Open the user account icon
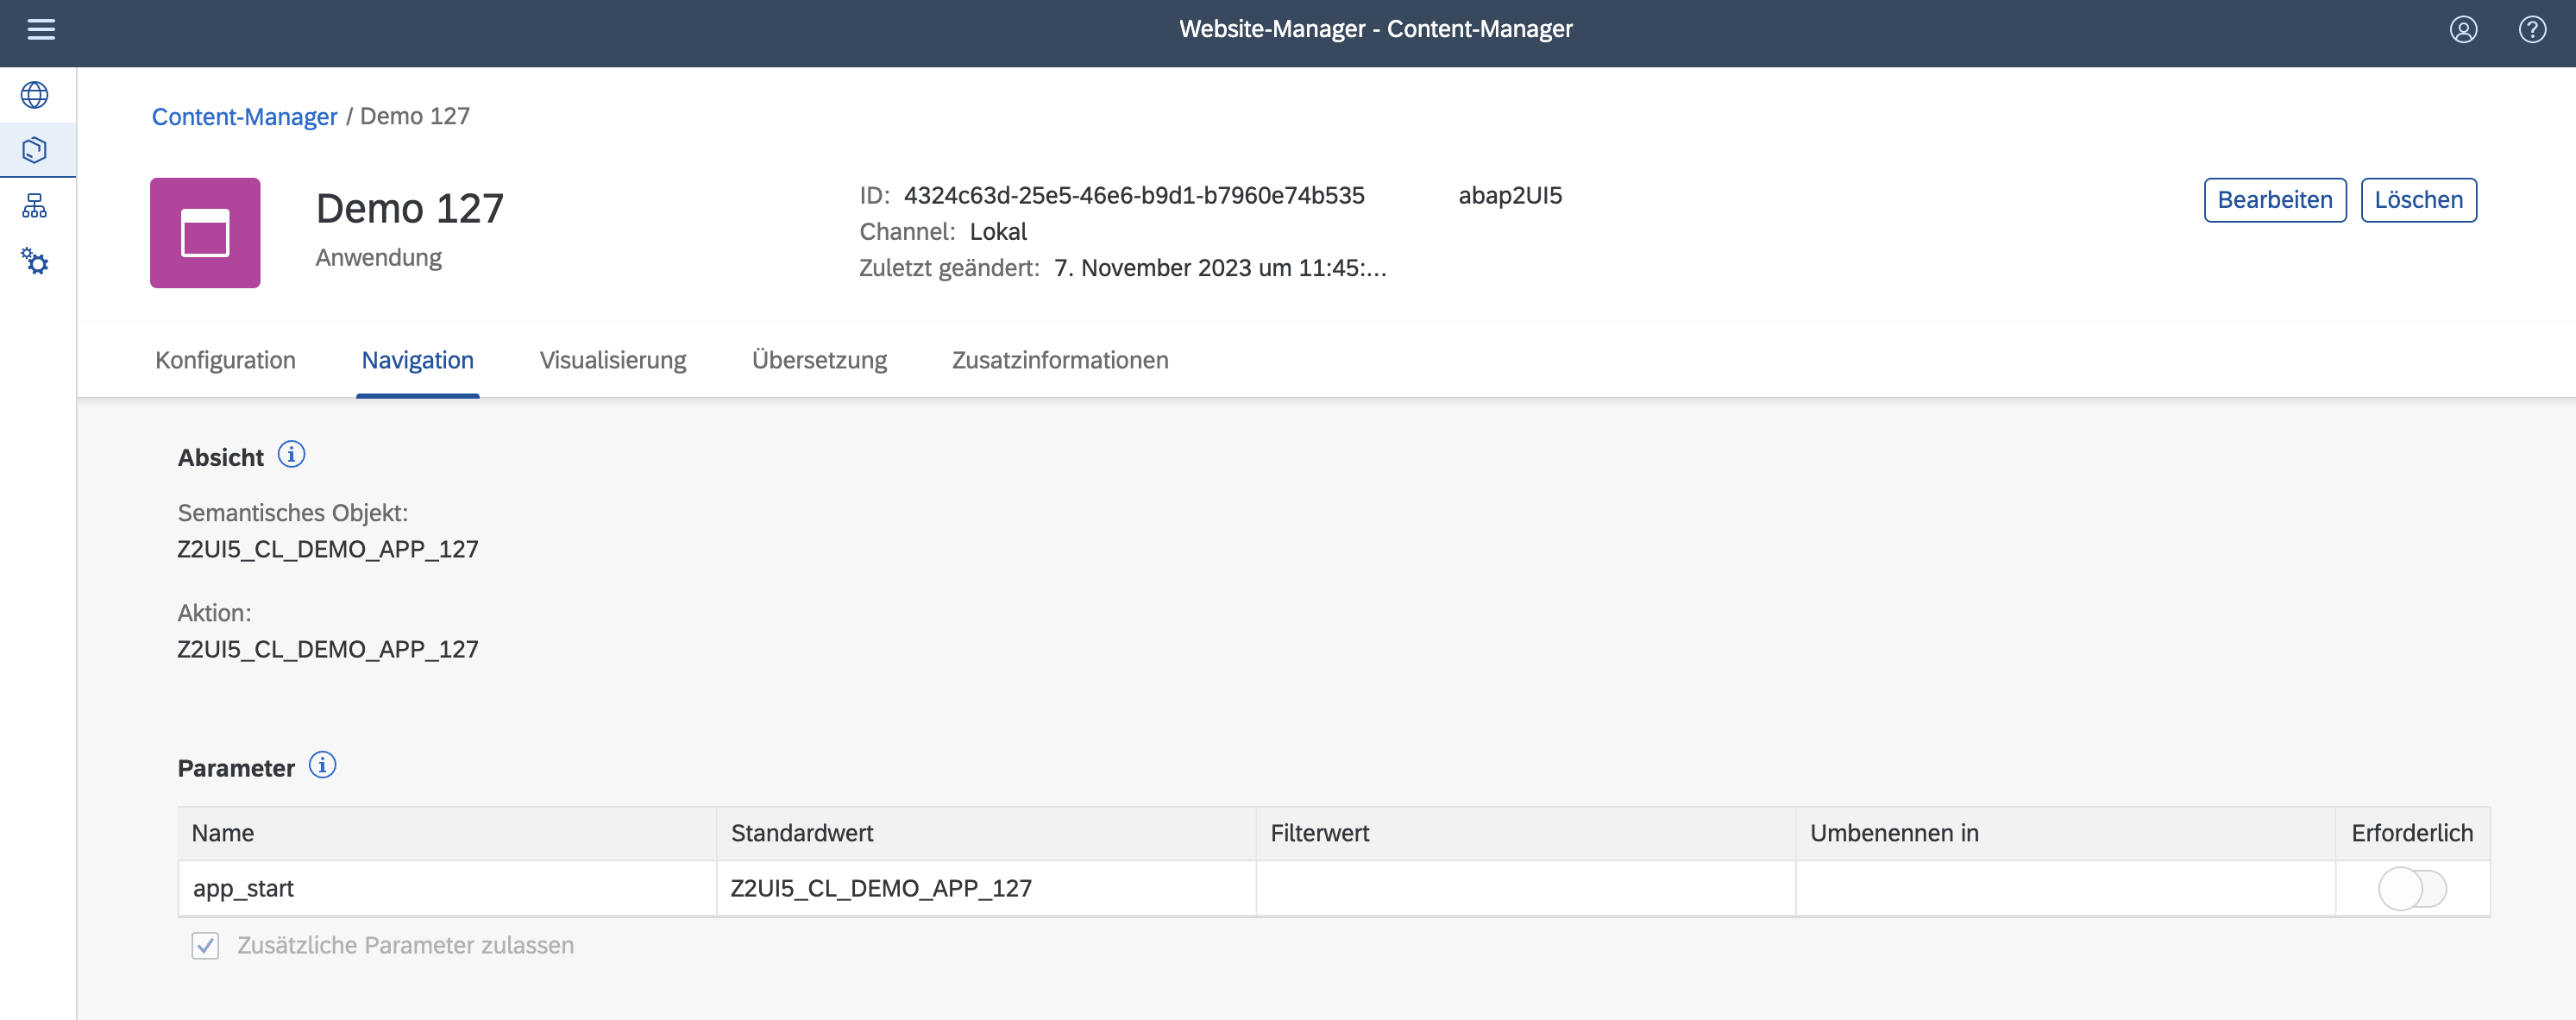Viewport: 2576px width, 1020px height. (2463, 30)
